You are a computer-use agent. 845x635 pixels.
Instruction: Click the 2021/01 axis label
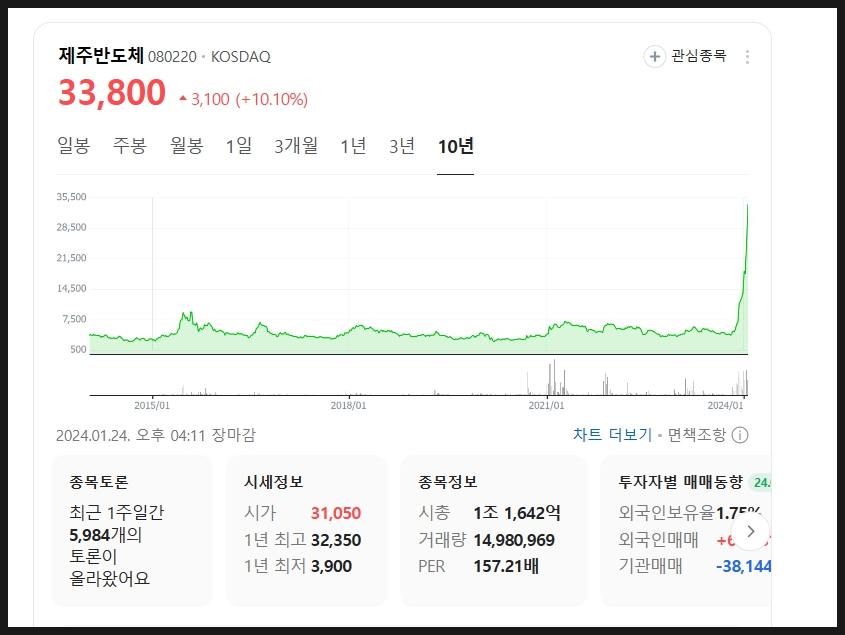pos(546,405)
